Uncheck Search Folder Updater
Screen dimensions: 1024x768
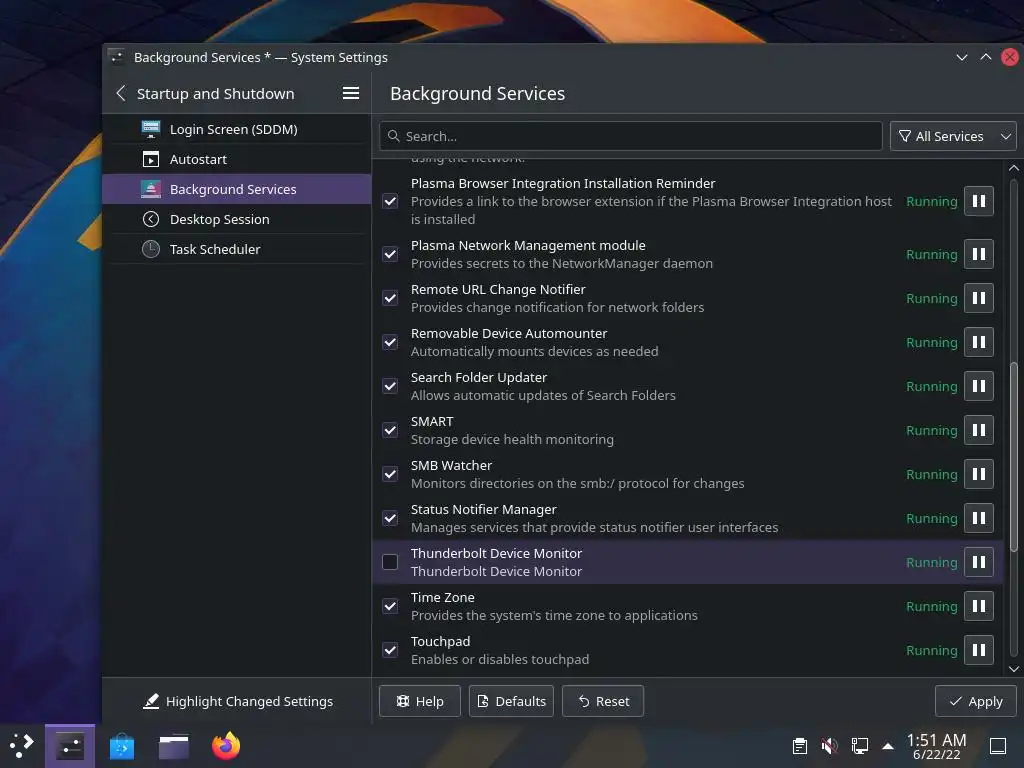point(390,386)
